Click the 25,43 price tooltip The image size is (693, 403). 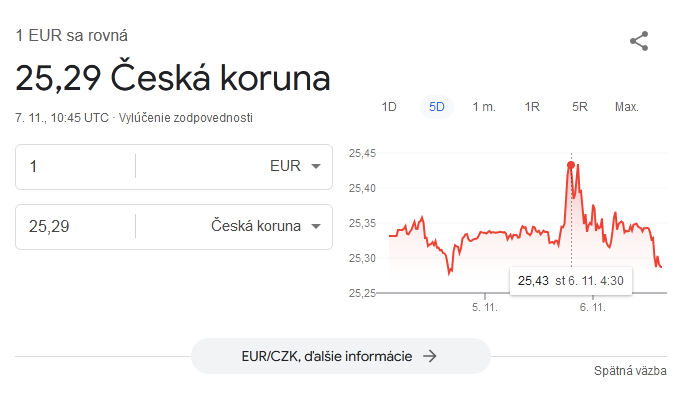pos(571,281)
